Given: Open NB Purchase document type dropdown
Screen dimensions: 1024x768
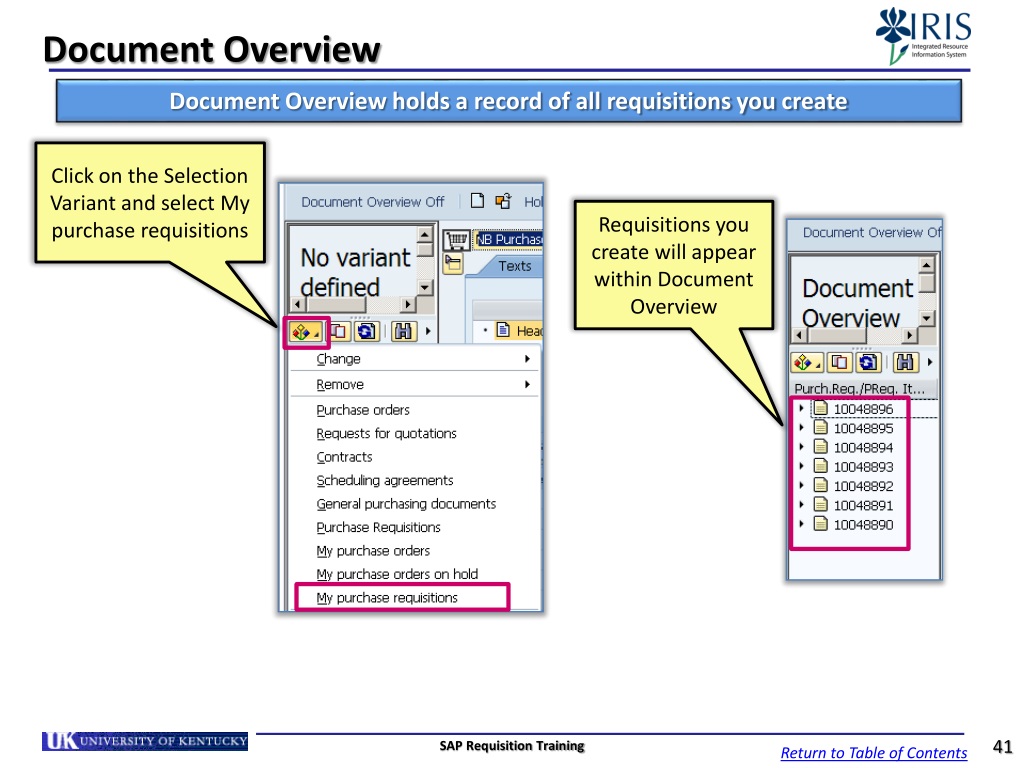Looking at the screenshot, I should (509, 240).
